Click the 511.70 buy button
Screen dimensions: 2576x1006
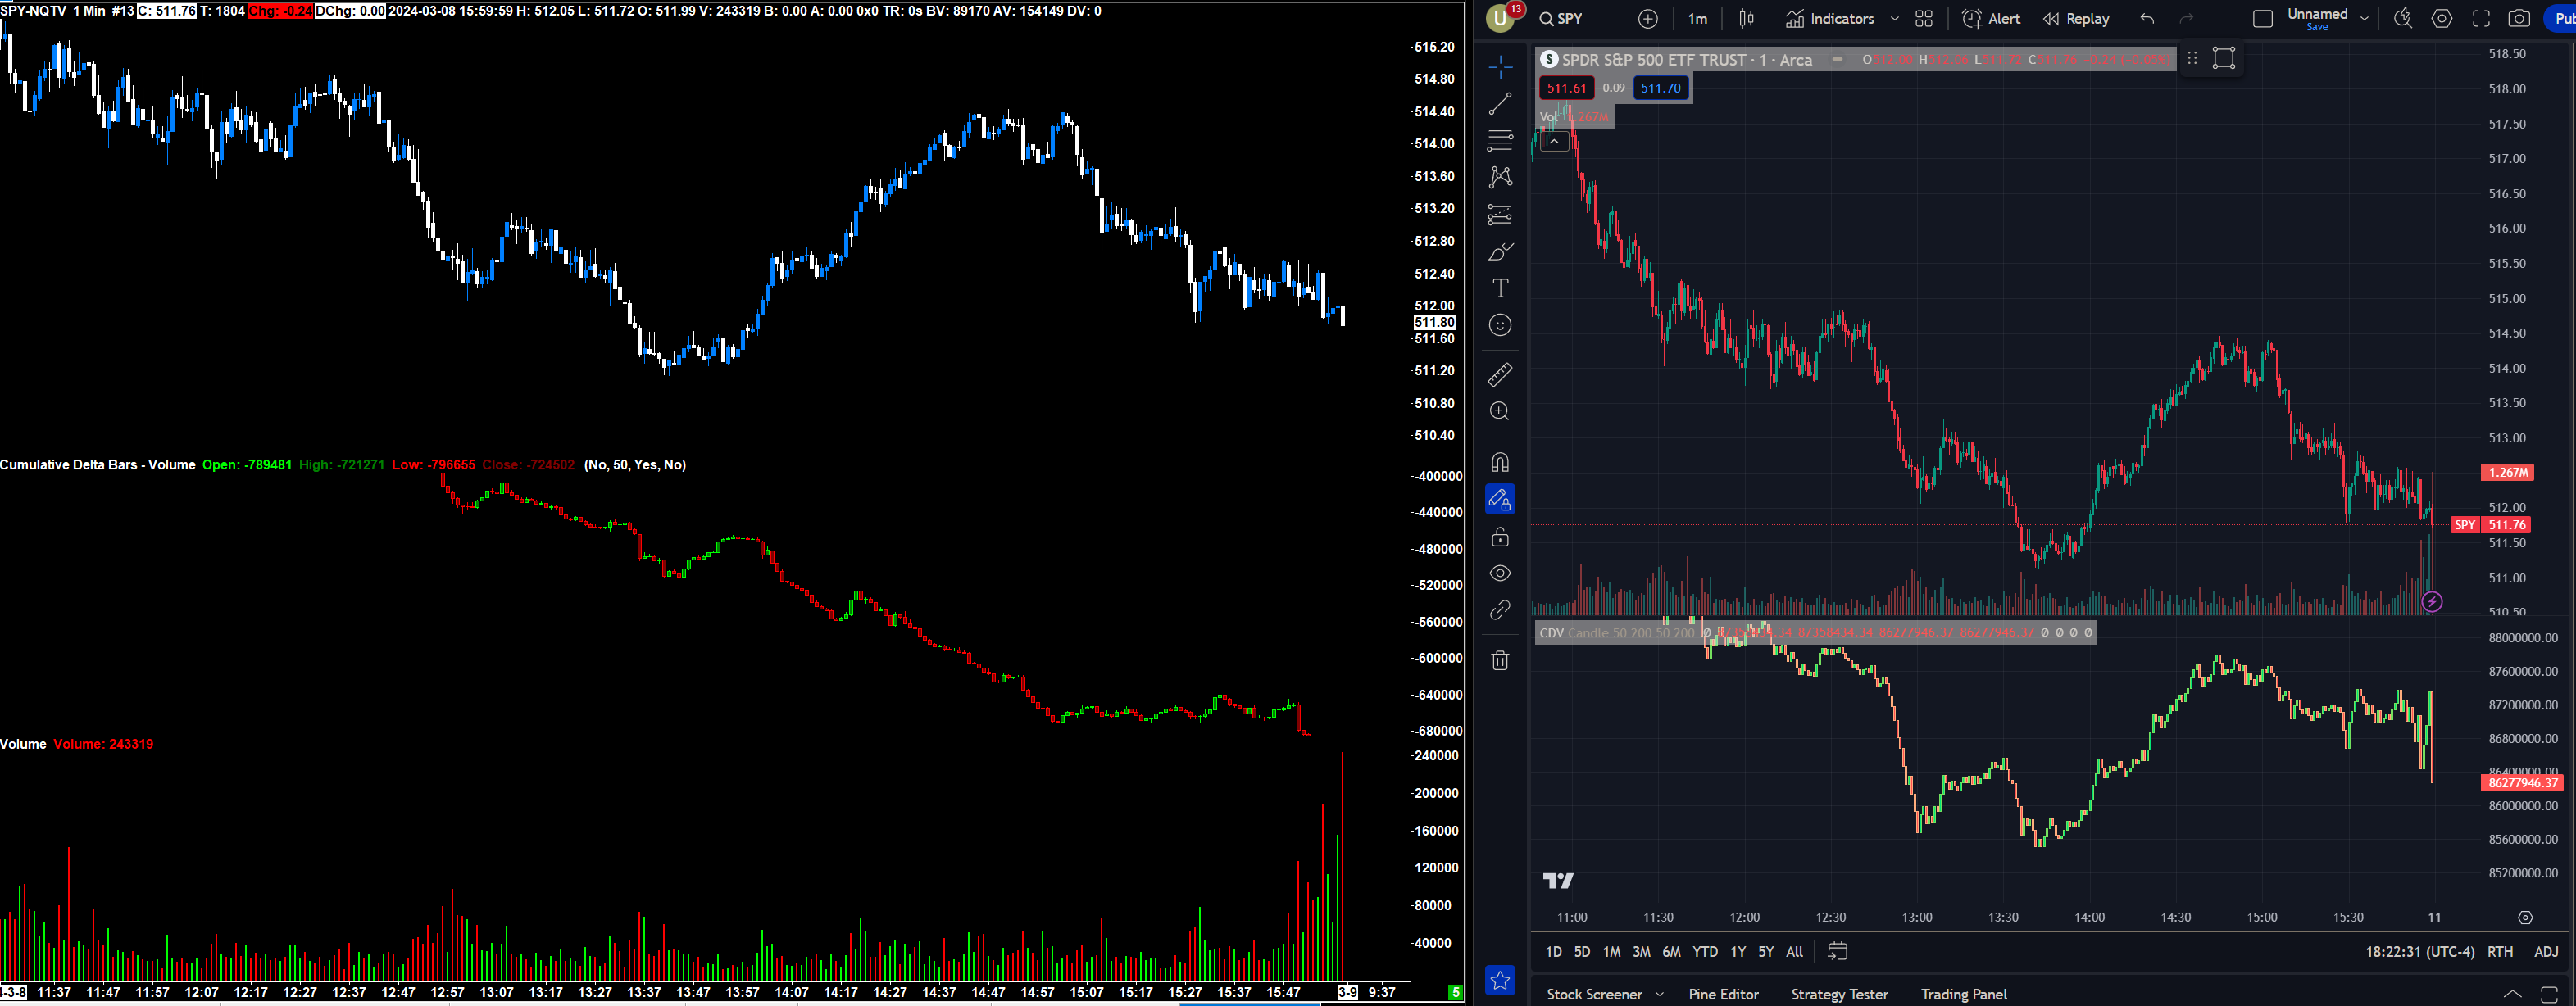[1660, 88]
